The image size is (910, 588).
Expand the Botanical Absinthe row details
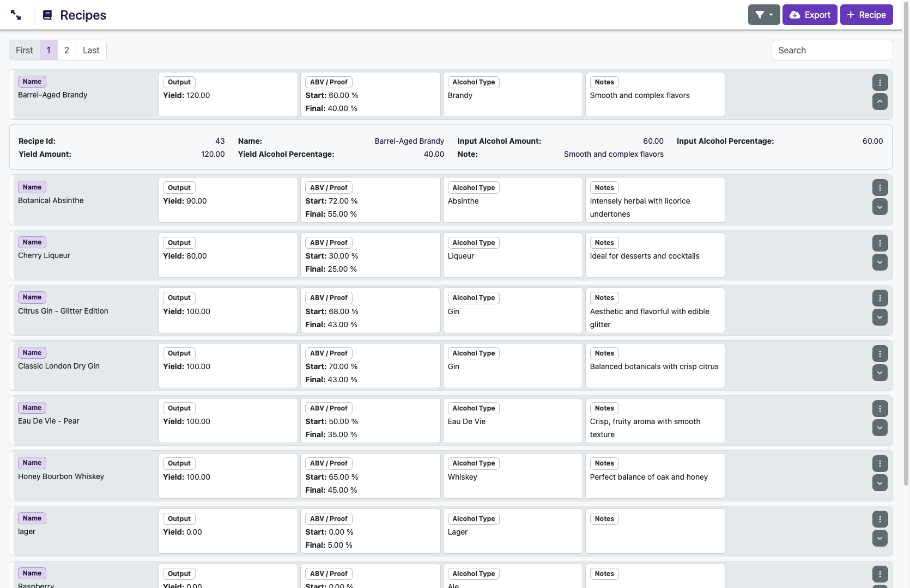pyautogui.click(x=880, y=207)
